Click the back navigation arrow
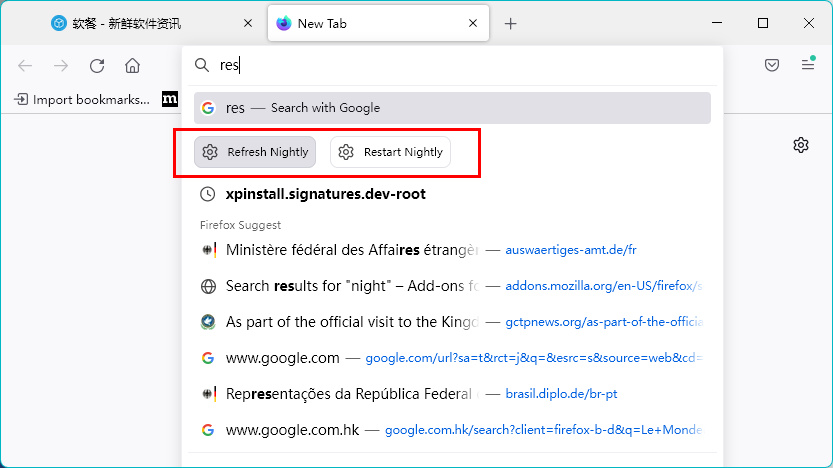The height and width of the screenshot is (468, 833). (25, 66)
